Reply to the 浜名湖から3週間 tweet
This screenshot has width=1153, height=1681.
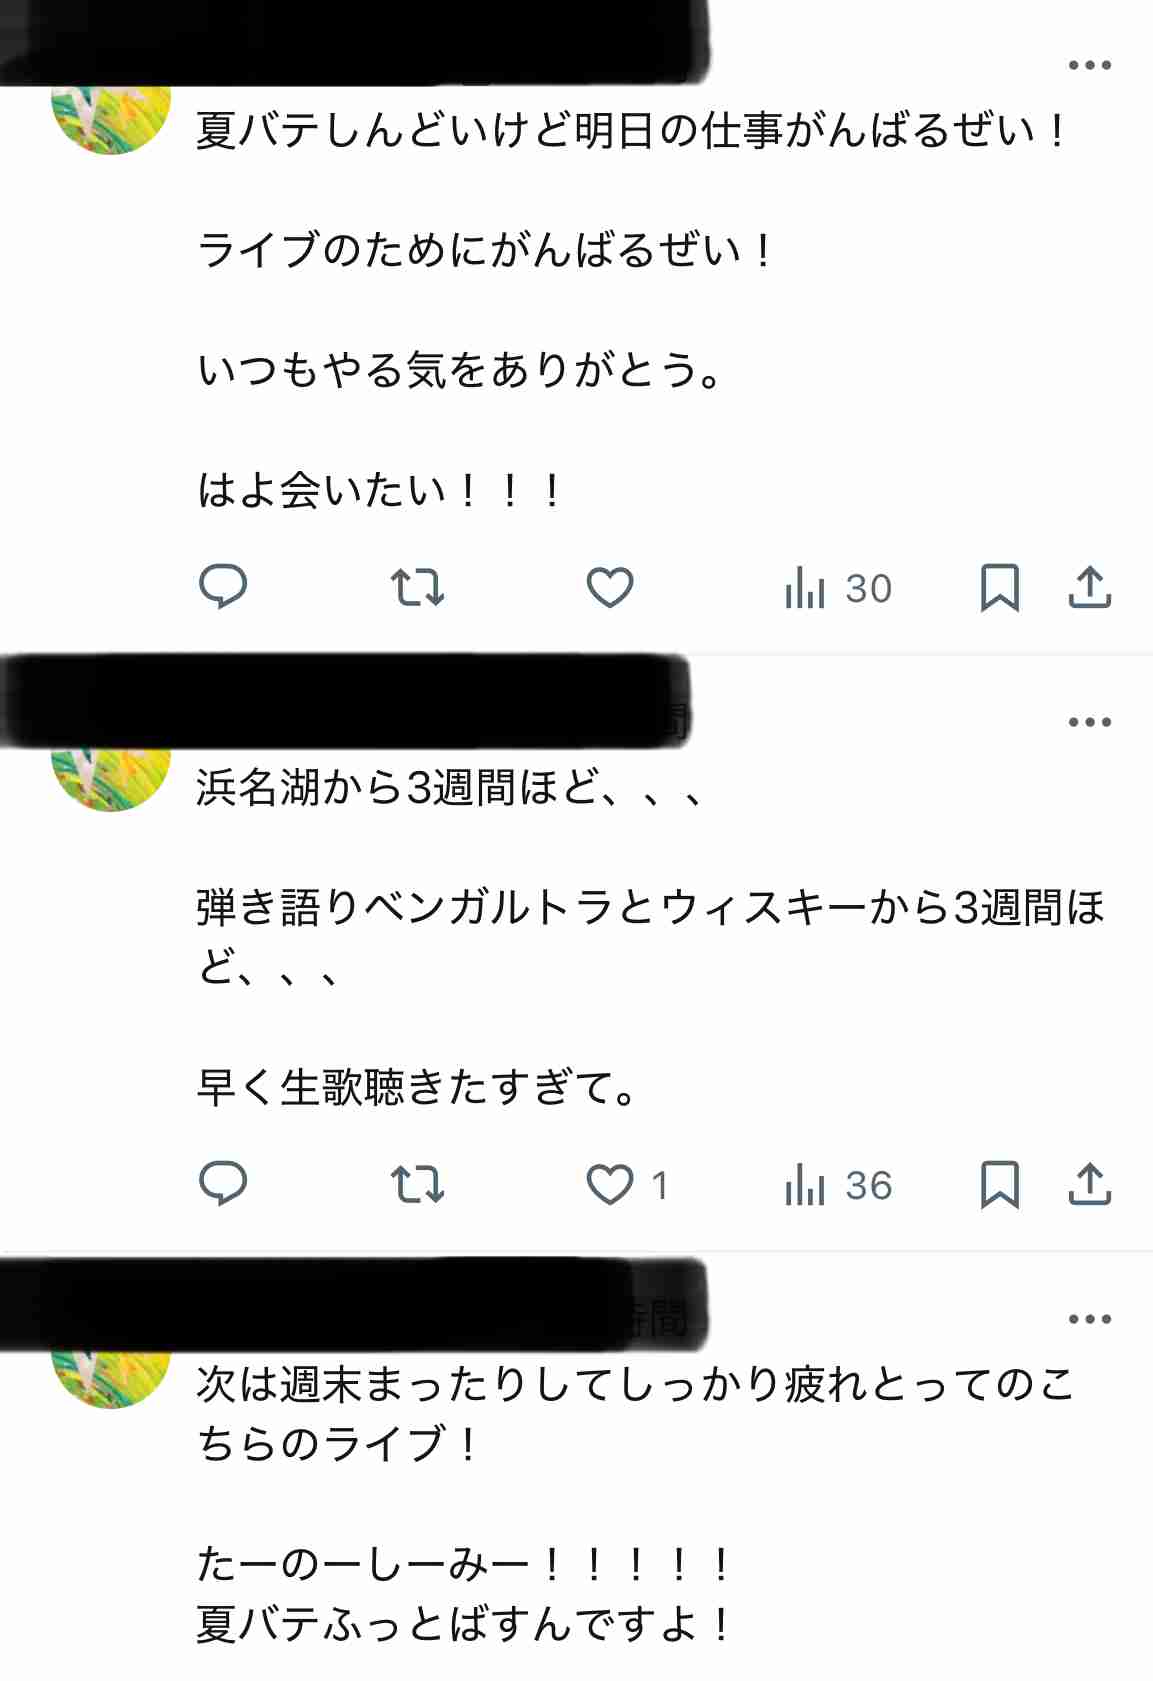(x=223, y=1184)
